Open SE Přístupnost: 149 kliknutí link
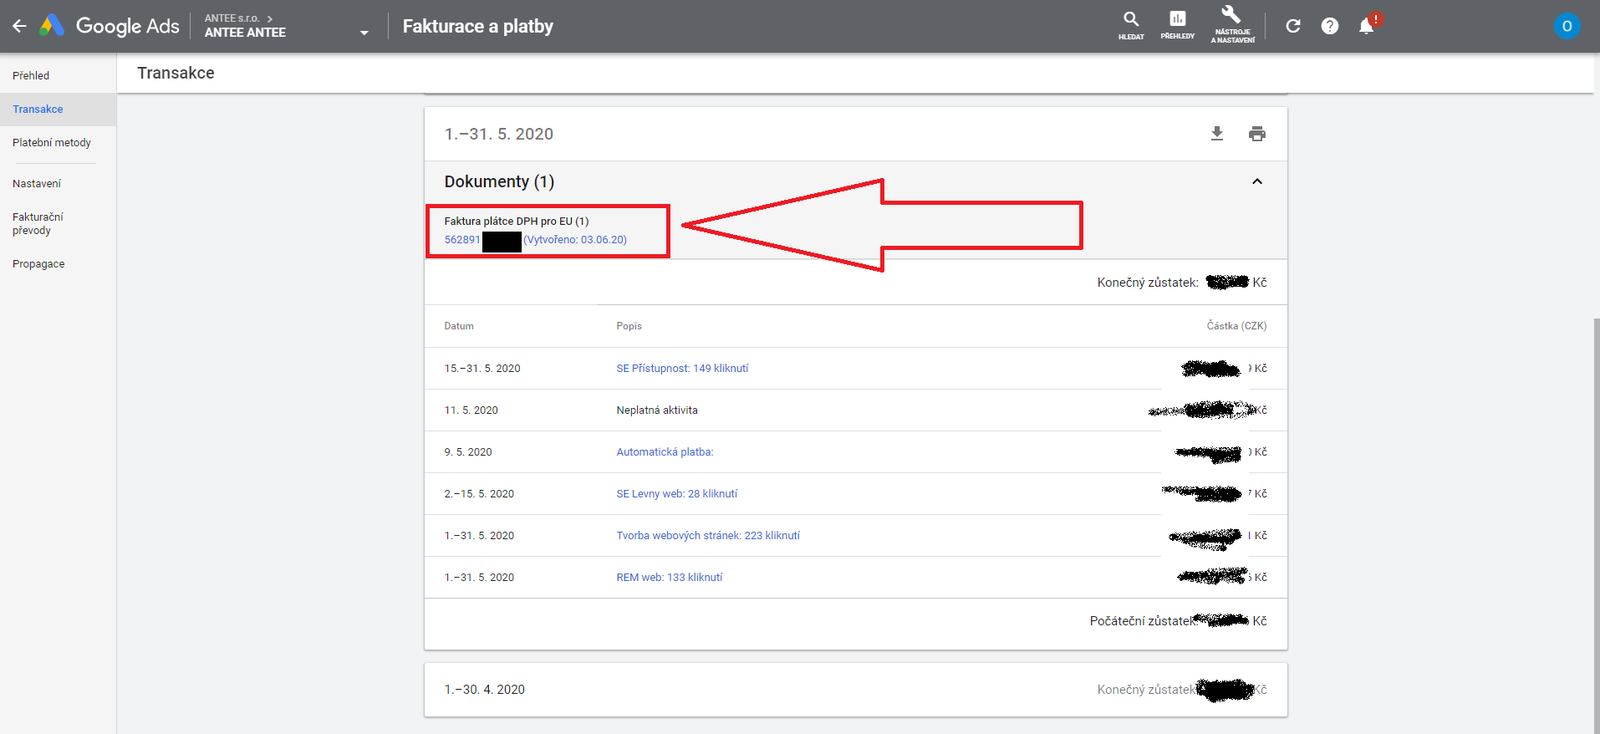 [682, 369]
